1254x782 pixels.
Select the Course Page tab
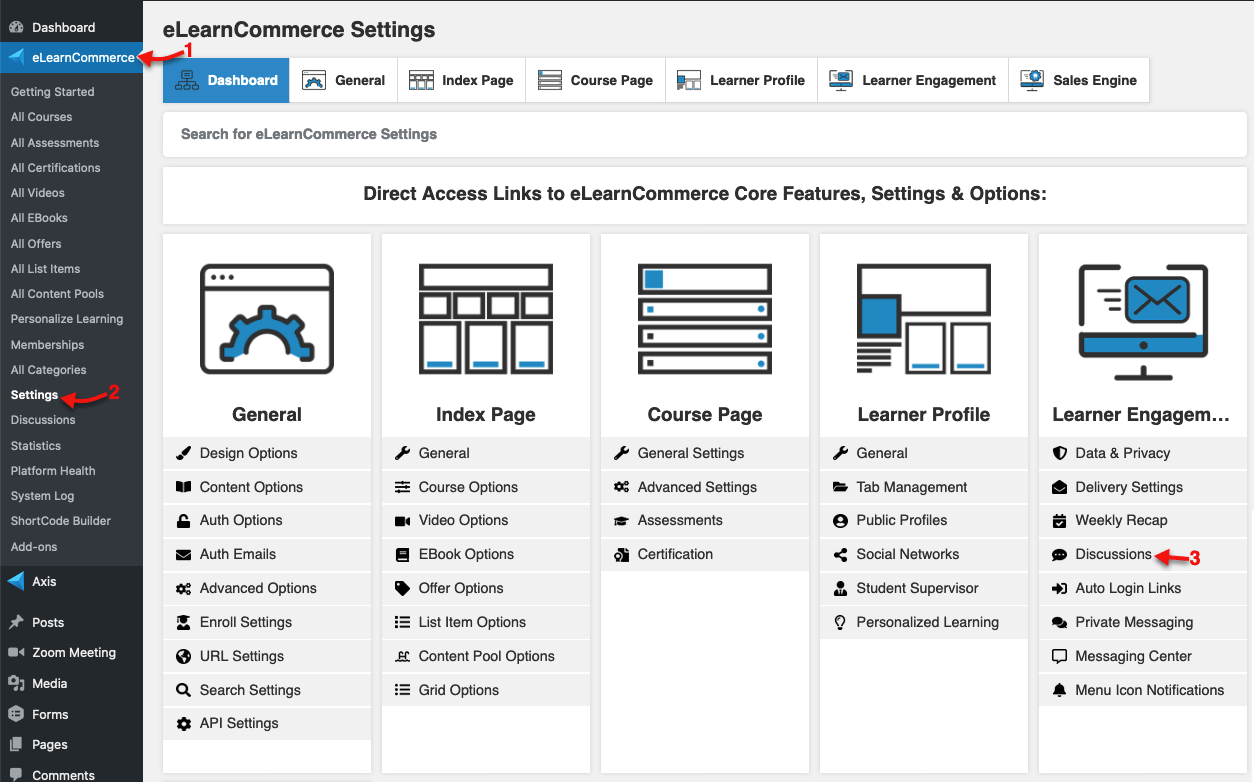point(595,80)
